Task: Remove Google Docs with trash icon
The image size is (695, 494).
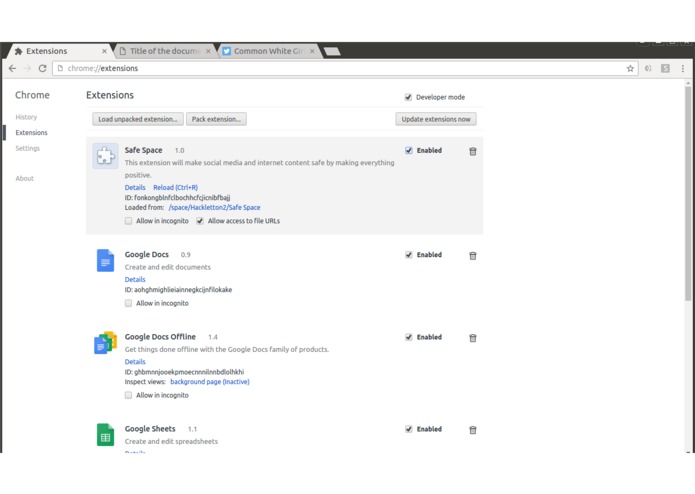Action: [472, 256]
